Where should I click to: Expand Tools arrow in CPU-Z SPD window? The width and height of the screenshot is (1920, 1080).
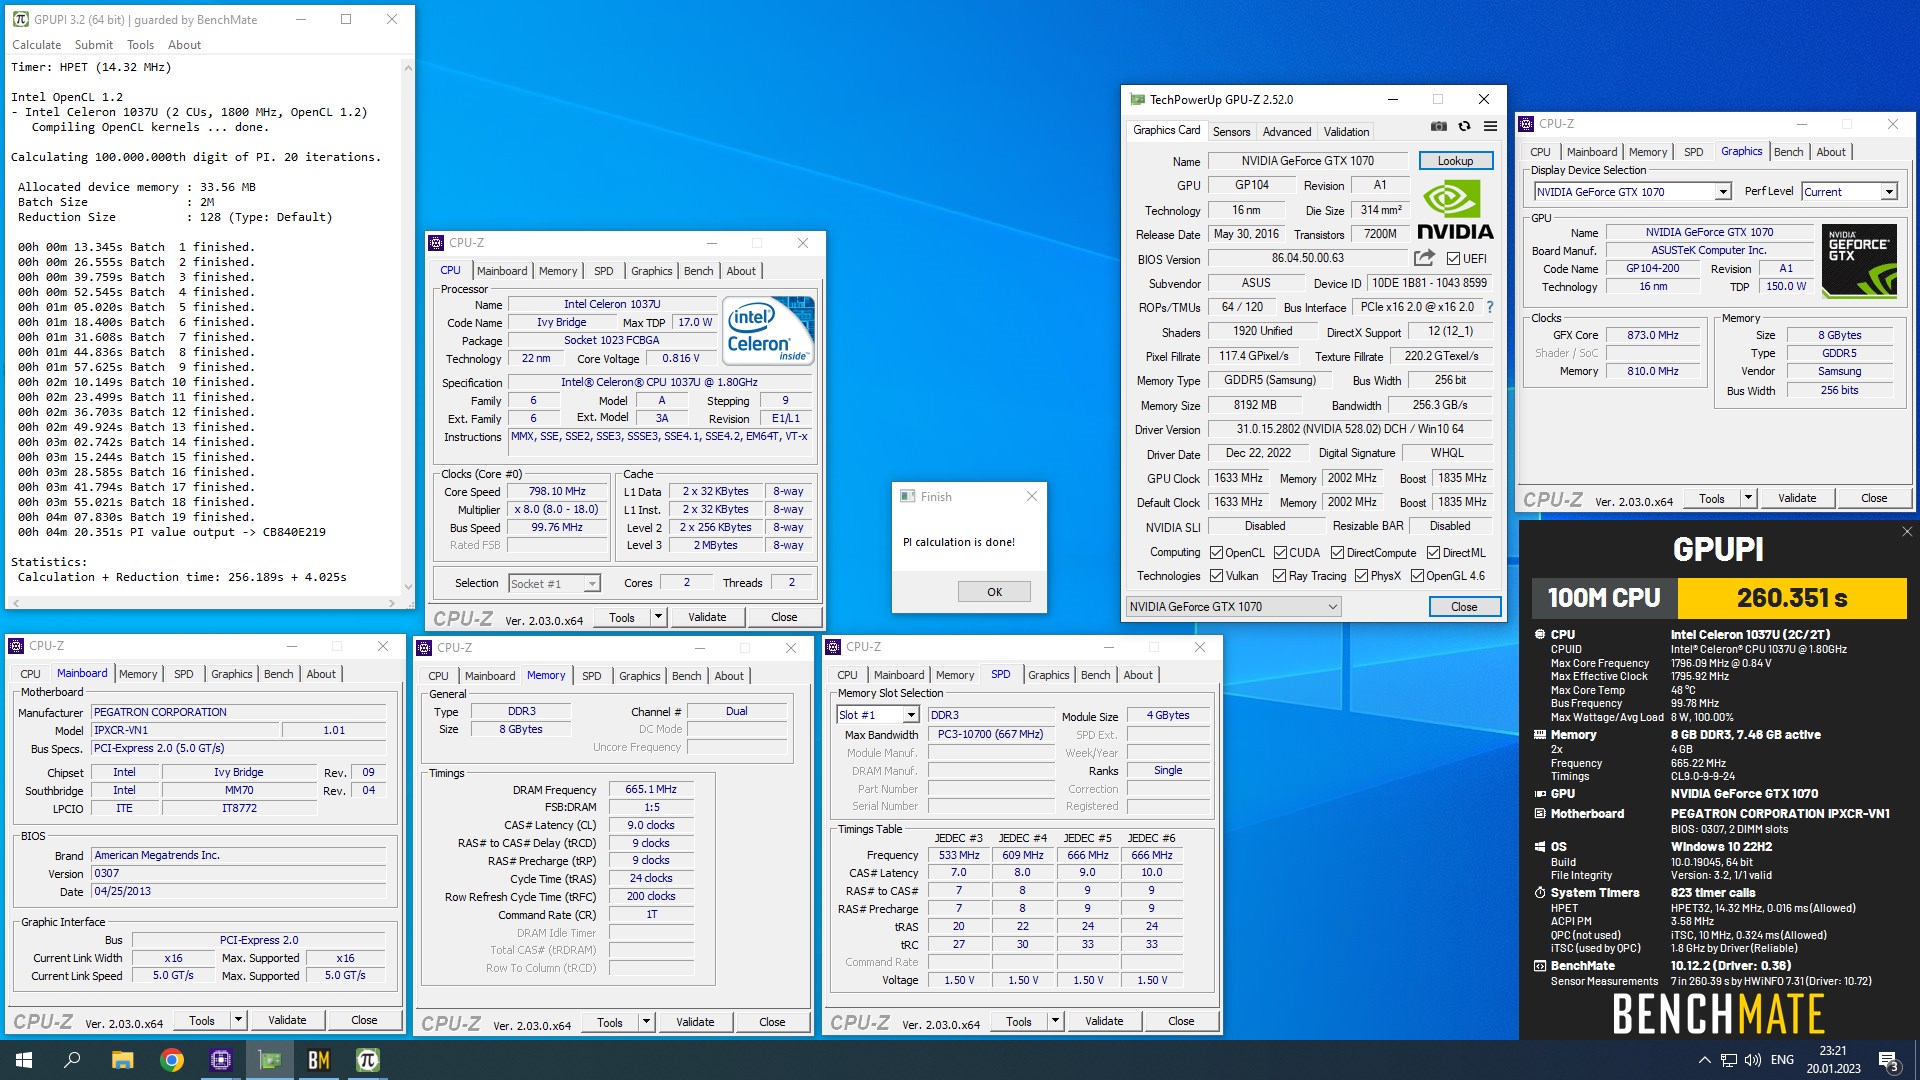click(1055, 1021)
